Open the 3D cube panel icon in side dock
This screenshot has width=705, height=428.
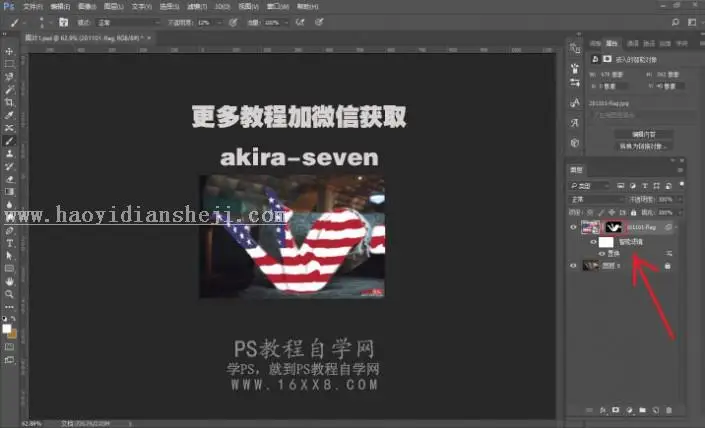click(575, 143)
